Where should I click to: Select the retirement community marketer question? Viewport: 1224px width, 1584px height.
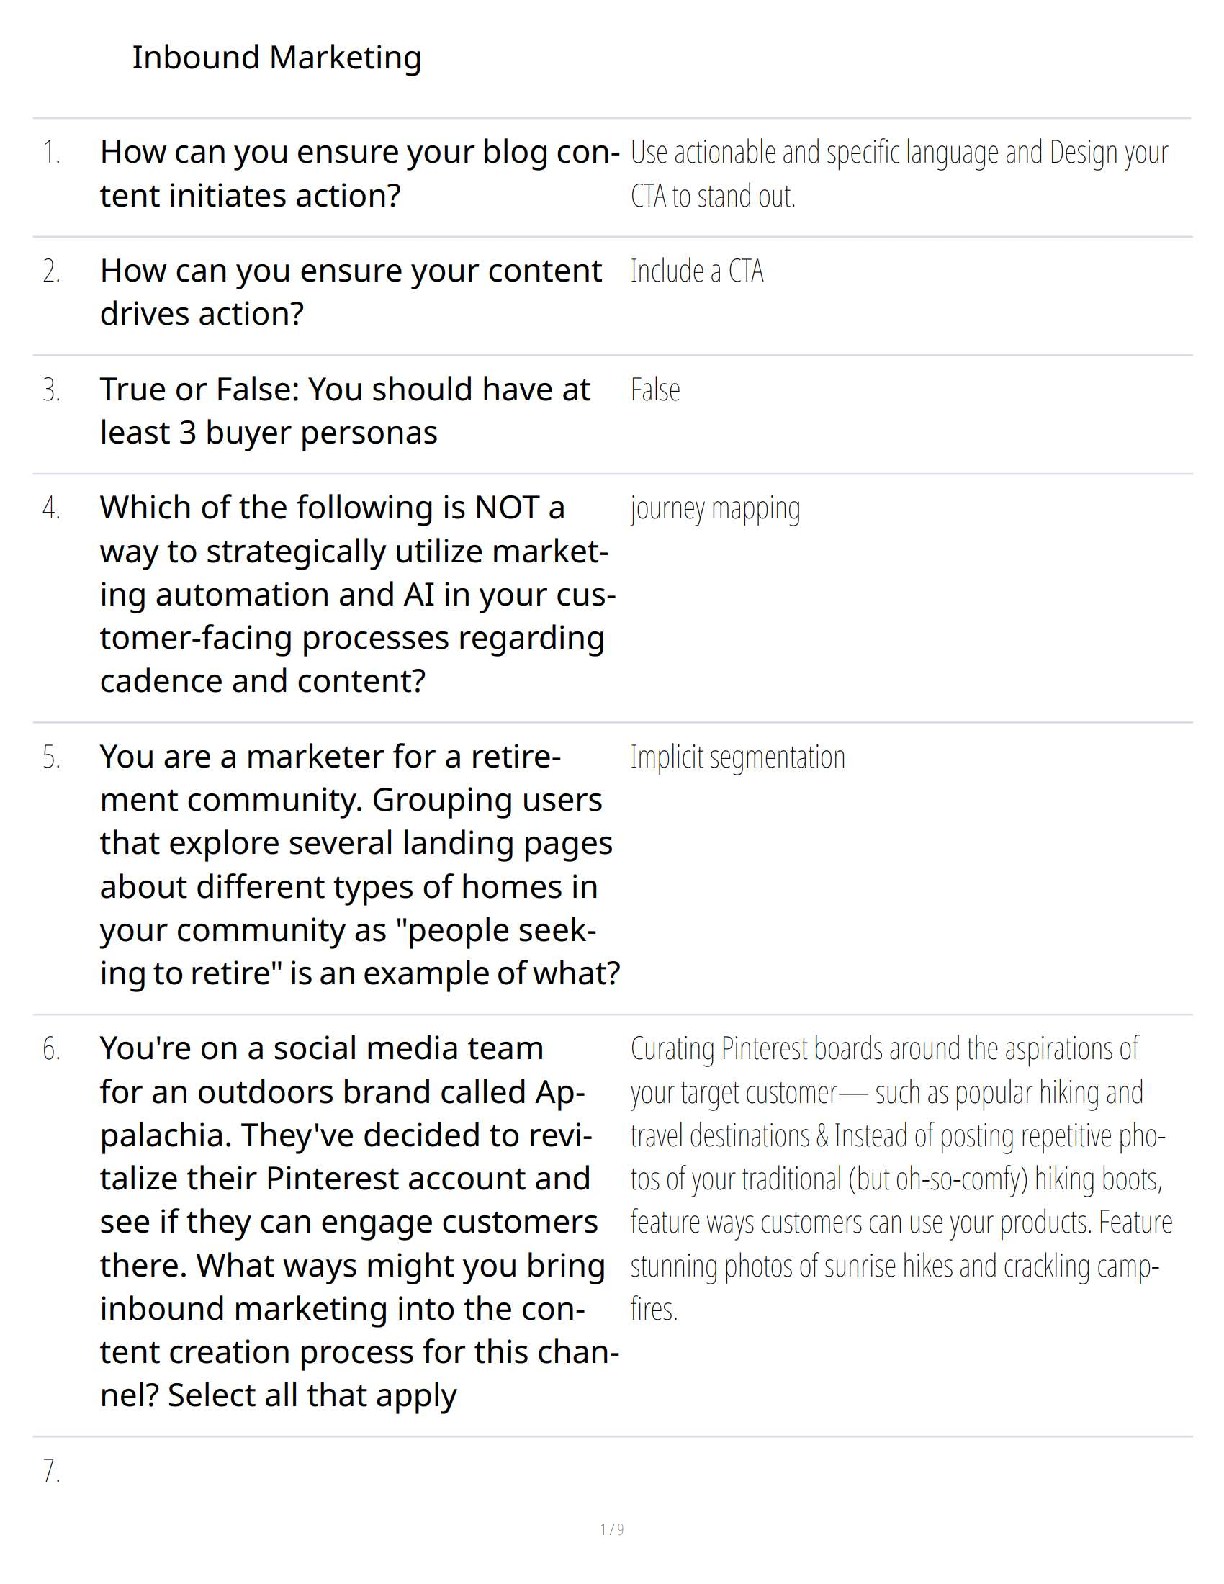tap(358, 865)
